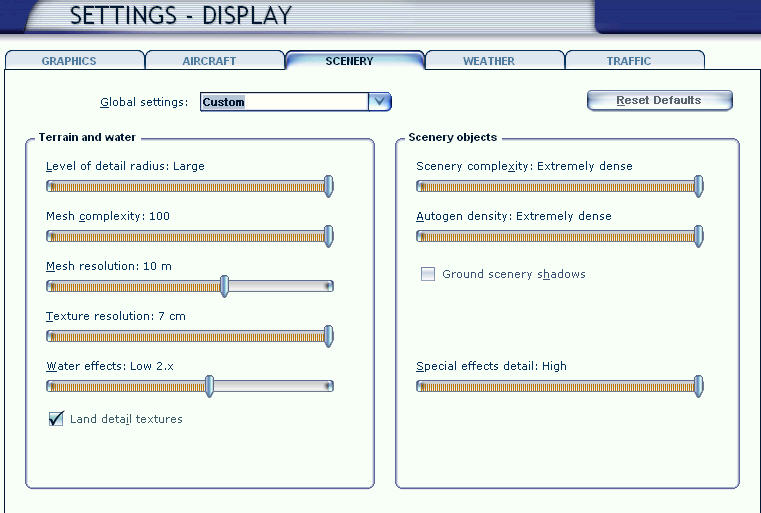The height and width of the screenshot is (513, 761).
Task: Click the 'Texture resolution: 7 cm' label
Action: (x=116, y=316)
